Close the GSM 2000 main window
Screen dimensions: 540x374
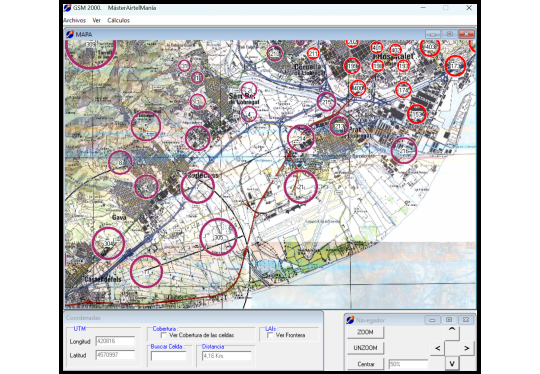(469, 8)
